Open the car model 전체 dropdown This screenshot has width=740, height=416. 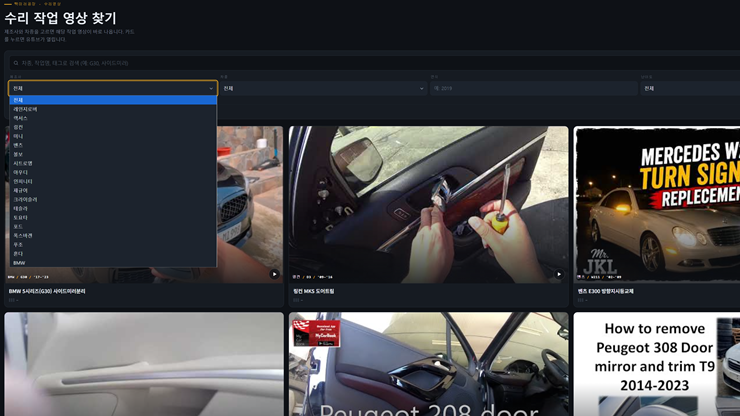(323, 88)
